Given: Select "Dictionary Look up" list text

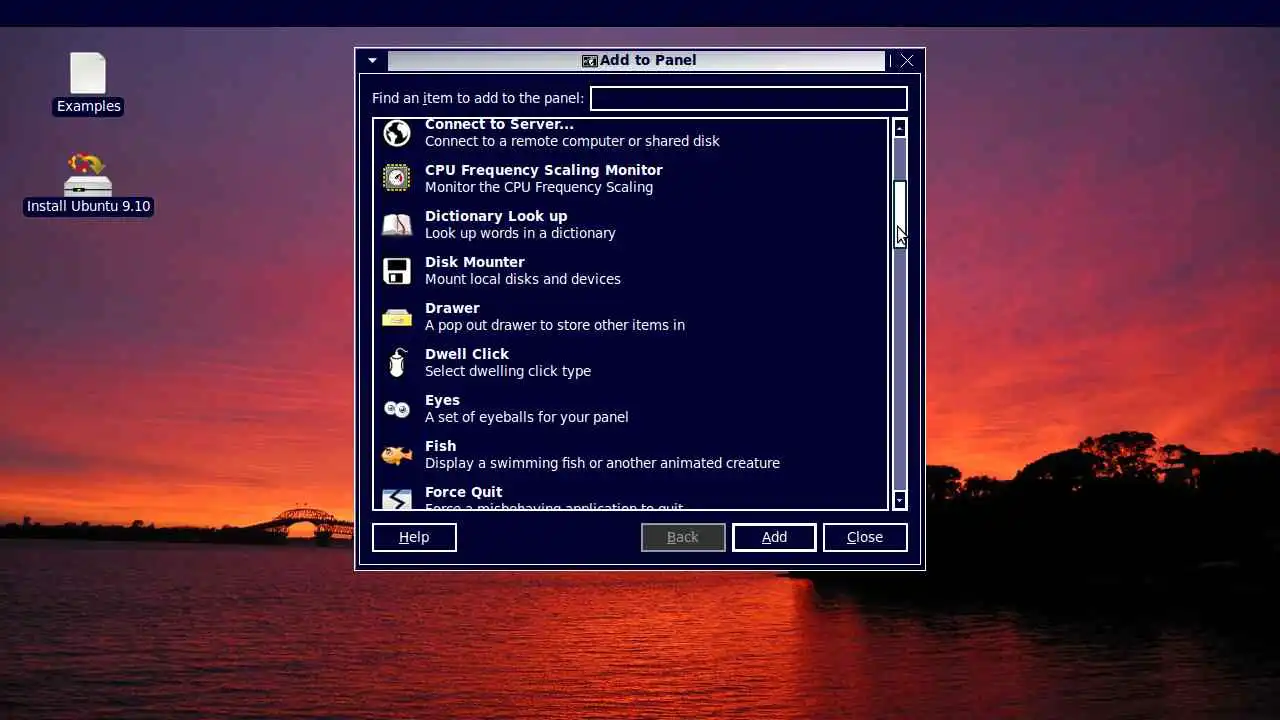Looking at the screenshot, I should click(496, 216).
